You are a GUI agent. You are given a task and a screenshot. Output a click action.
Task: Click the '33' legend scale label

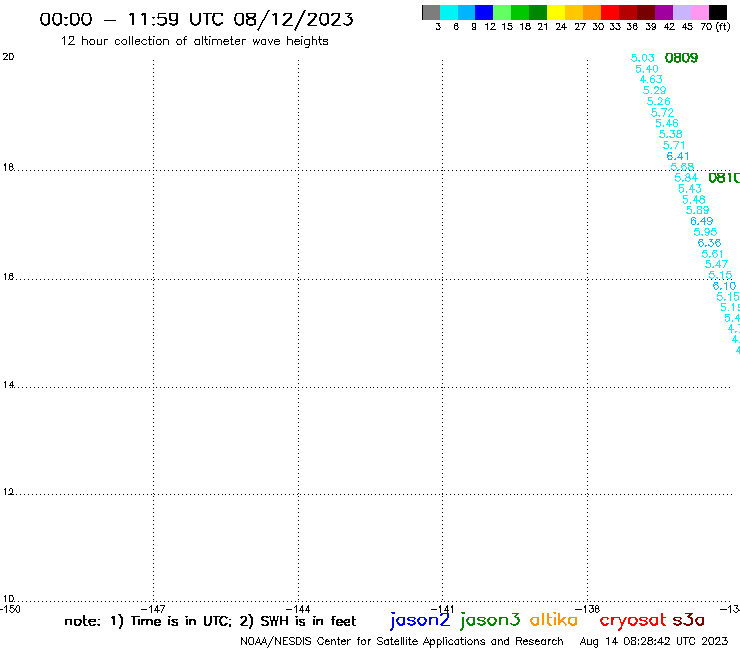pyautogui.click(x=615, y=27)
